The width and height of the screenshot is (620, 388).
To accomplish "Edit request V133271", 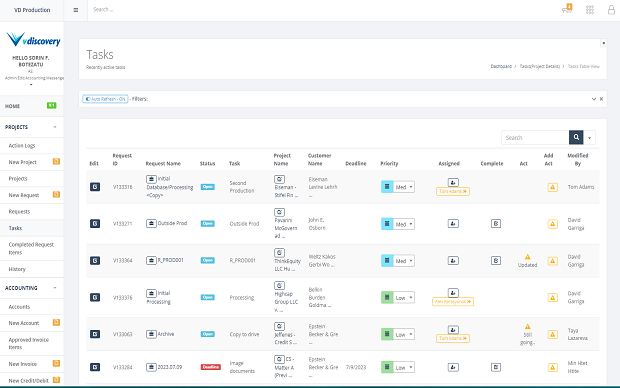I will pos(95,223).
